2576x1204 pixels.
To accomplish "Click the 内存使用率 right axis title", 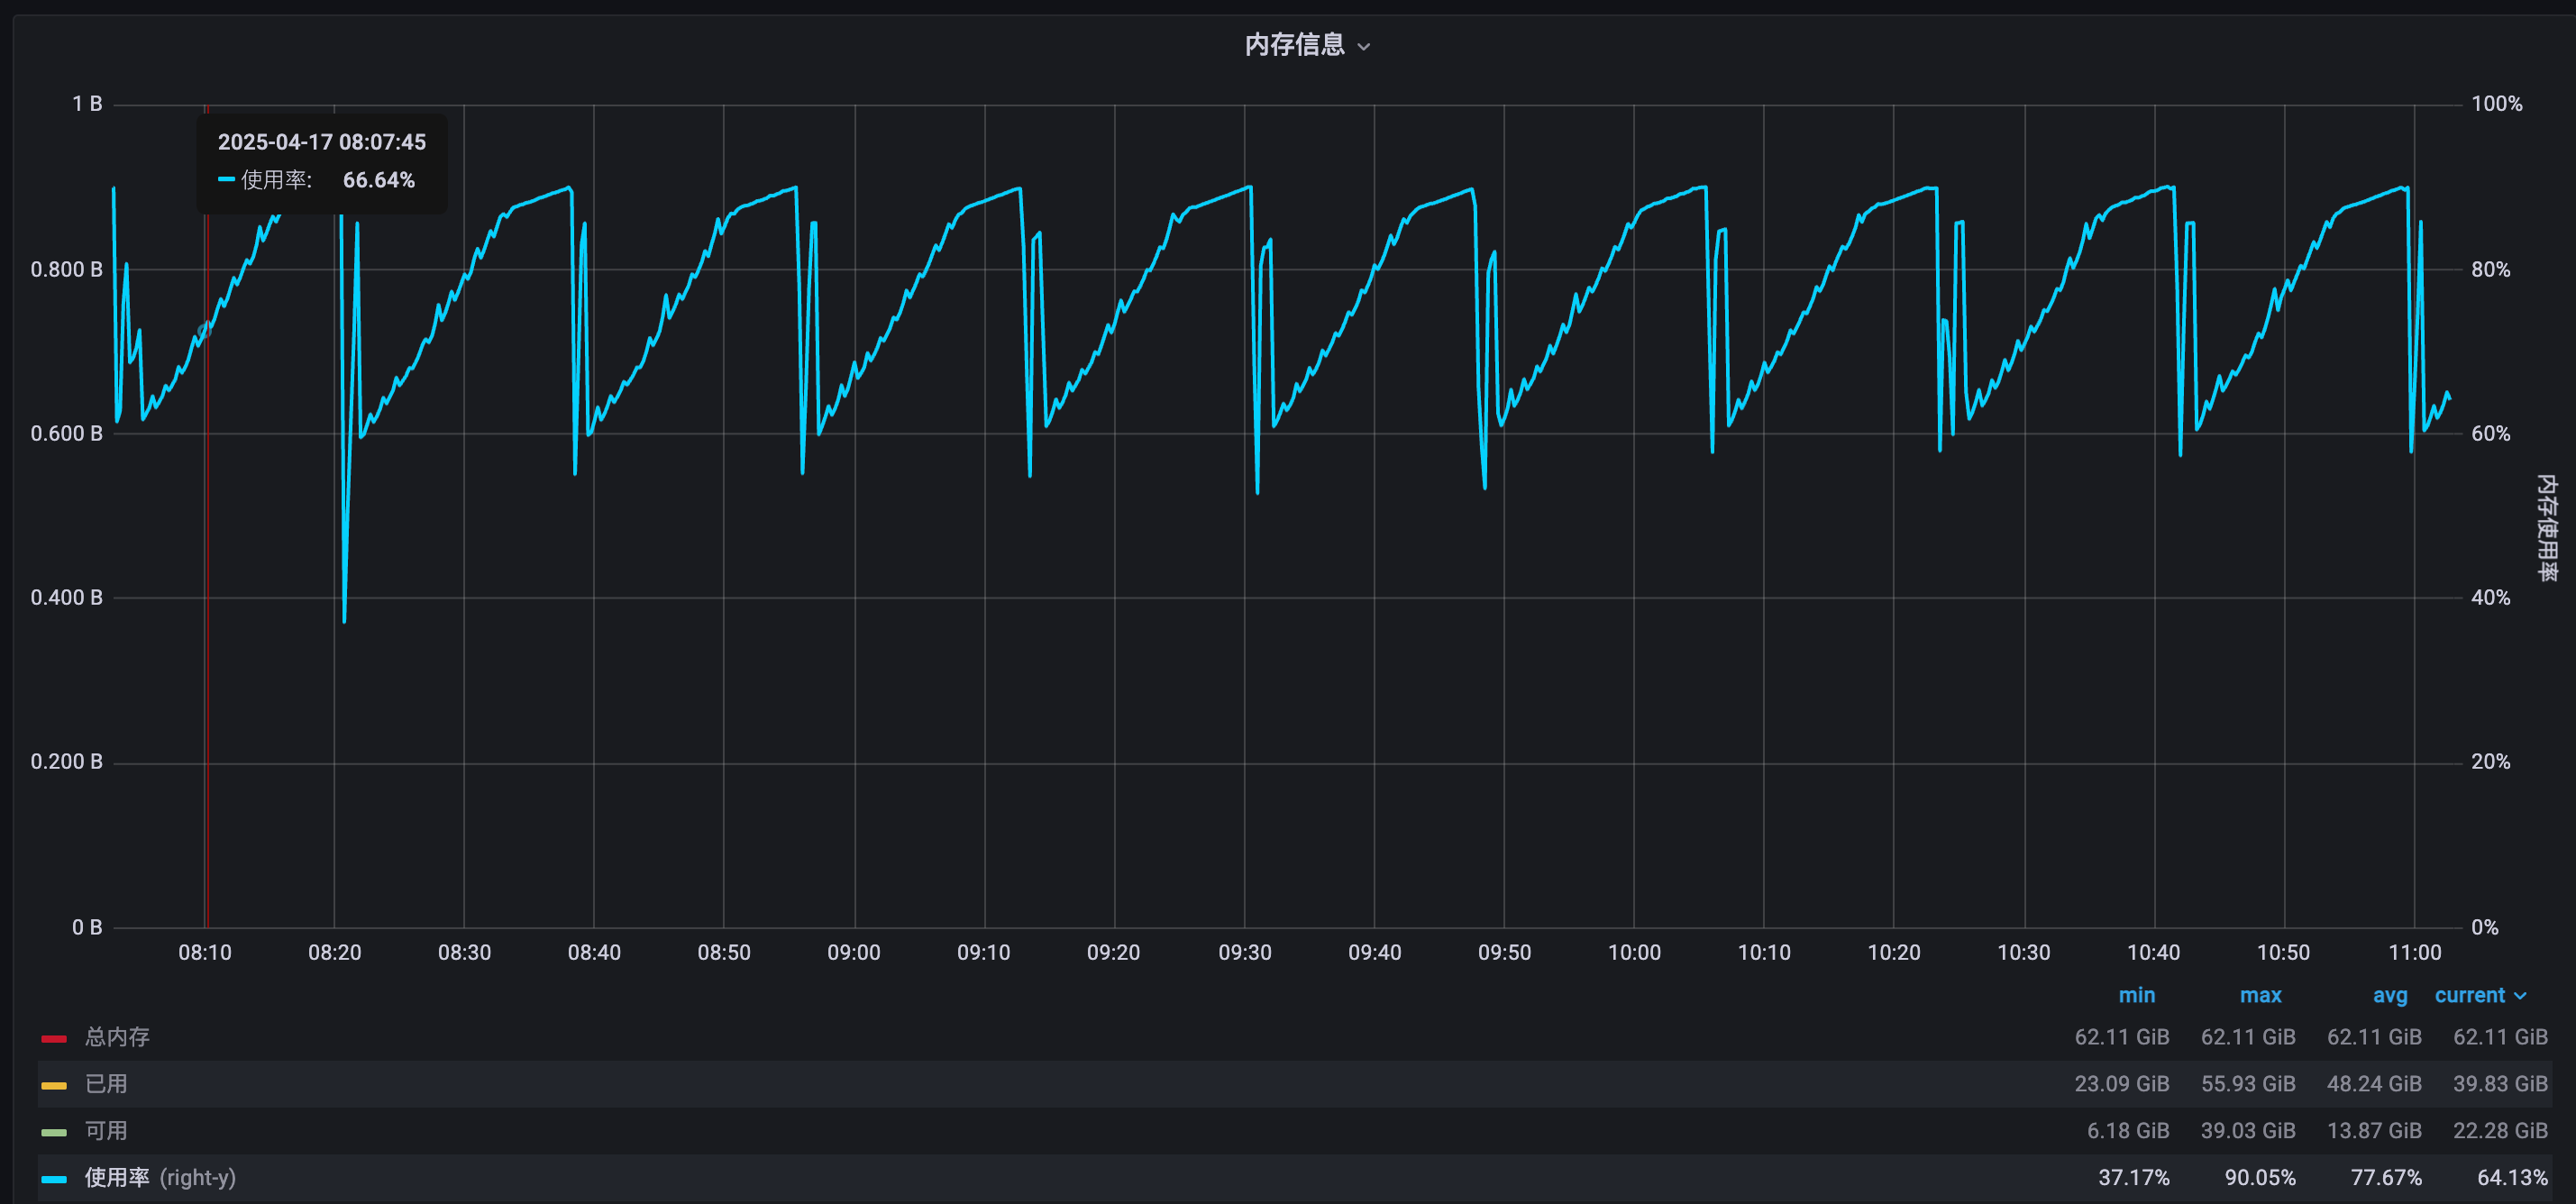I will [2546, 527].
